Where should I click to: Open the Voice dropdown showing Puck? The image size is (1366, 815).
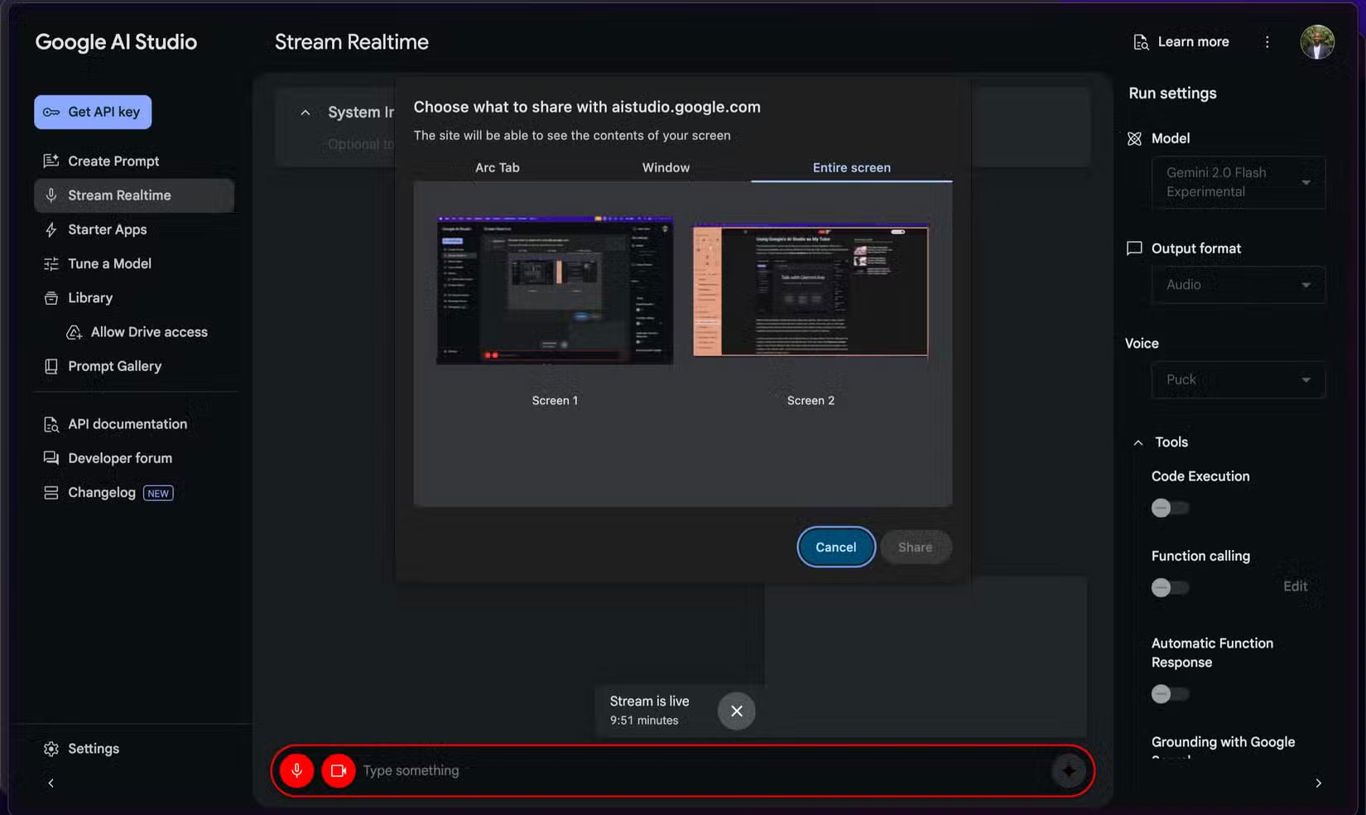(1238, 380)
